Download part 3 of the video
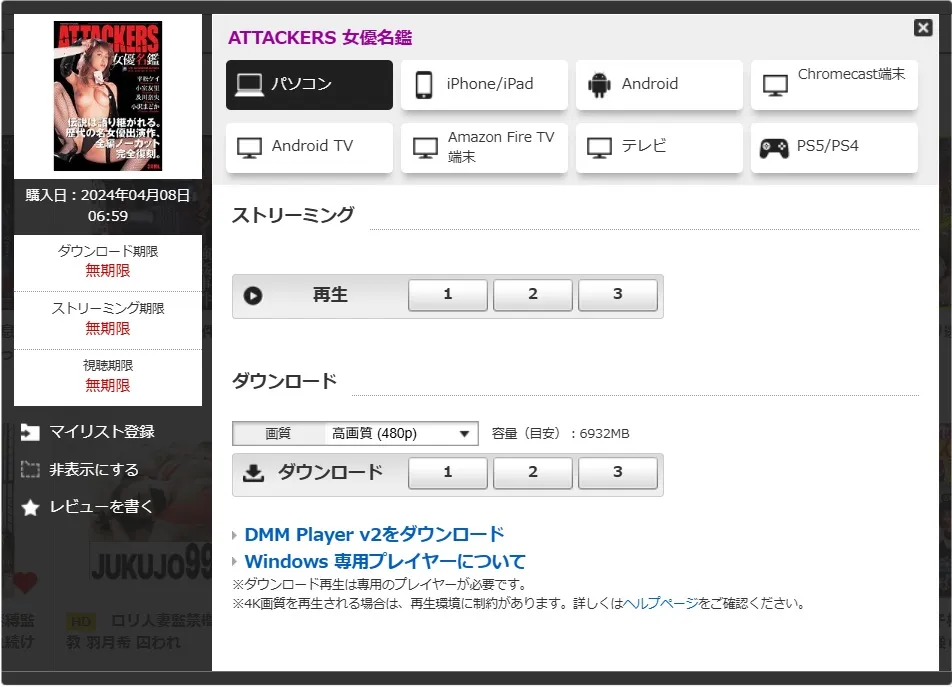 (617, 473)
